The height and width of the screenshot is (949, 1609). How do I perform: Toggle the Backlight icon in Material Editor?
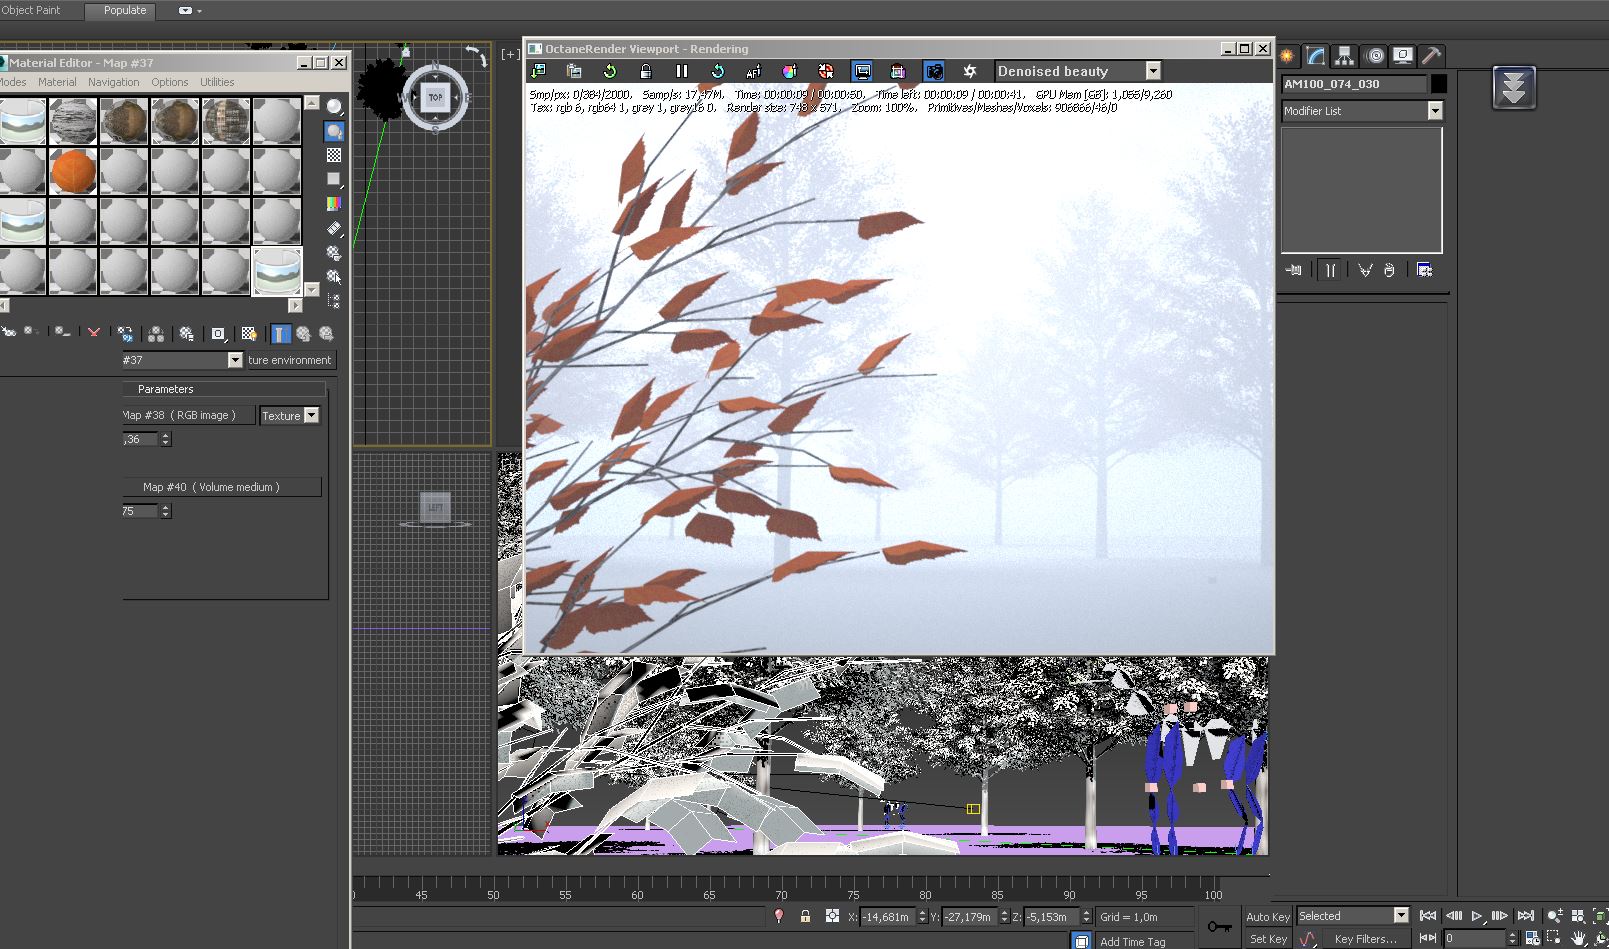tap(334, 131)
